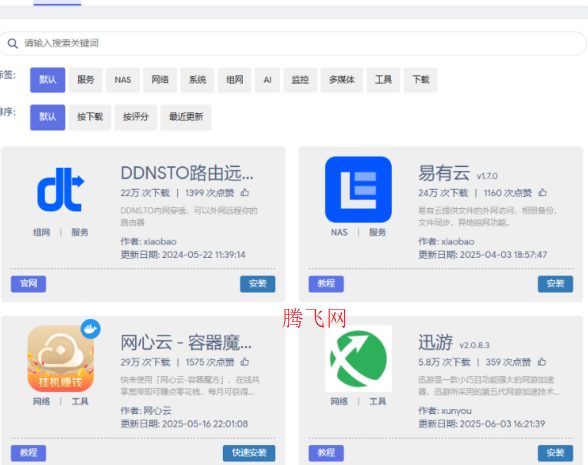Filter by 多媒体 tag

pyautogui.click(x=342, y=80)
